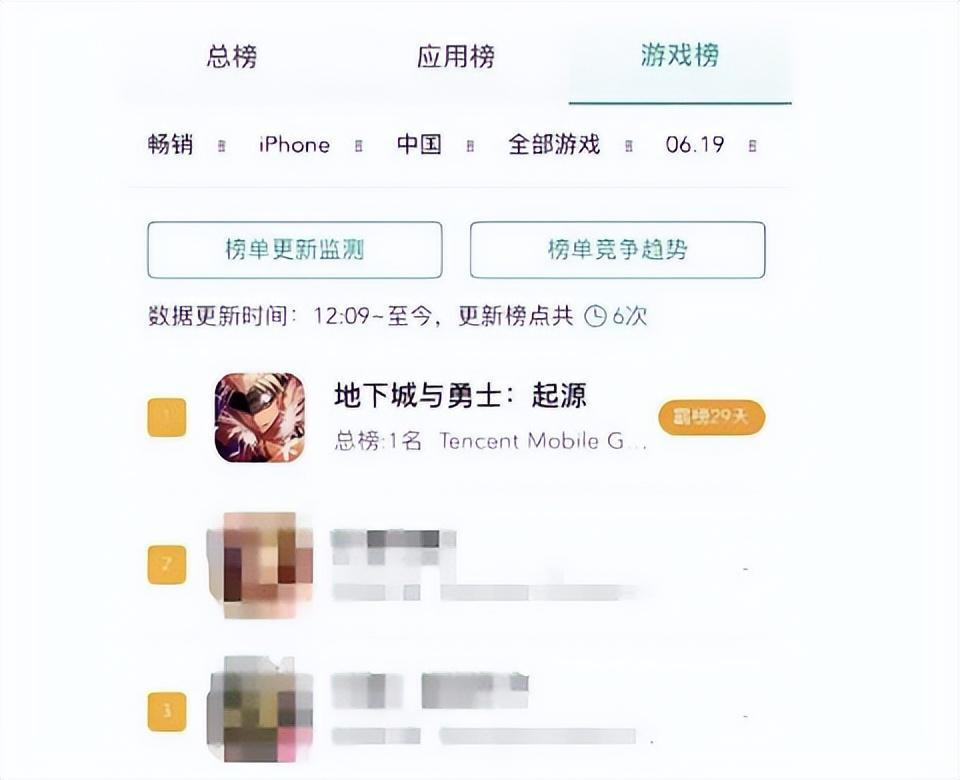Open the blurred second-ranked game icon
The height and width of the screenshot is (780, 960).
pos(260,565)
